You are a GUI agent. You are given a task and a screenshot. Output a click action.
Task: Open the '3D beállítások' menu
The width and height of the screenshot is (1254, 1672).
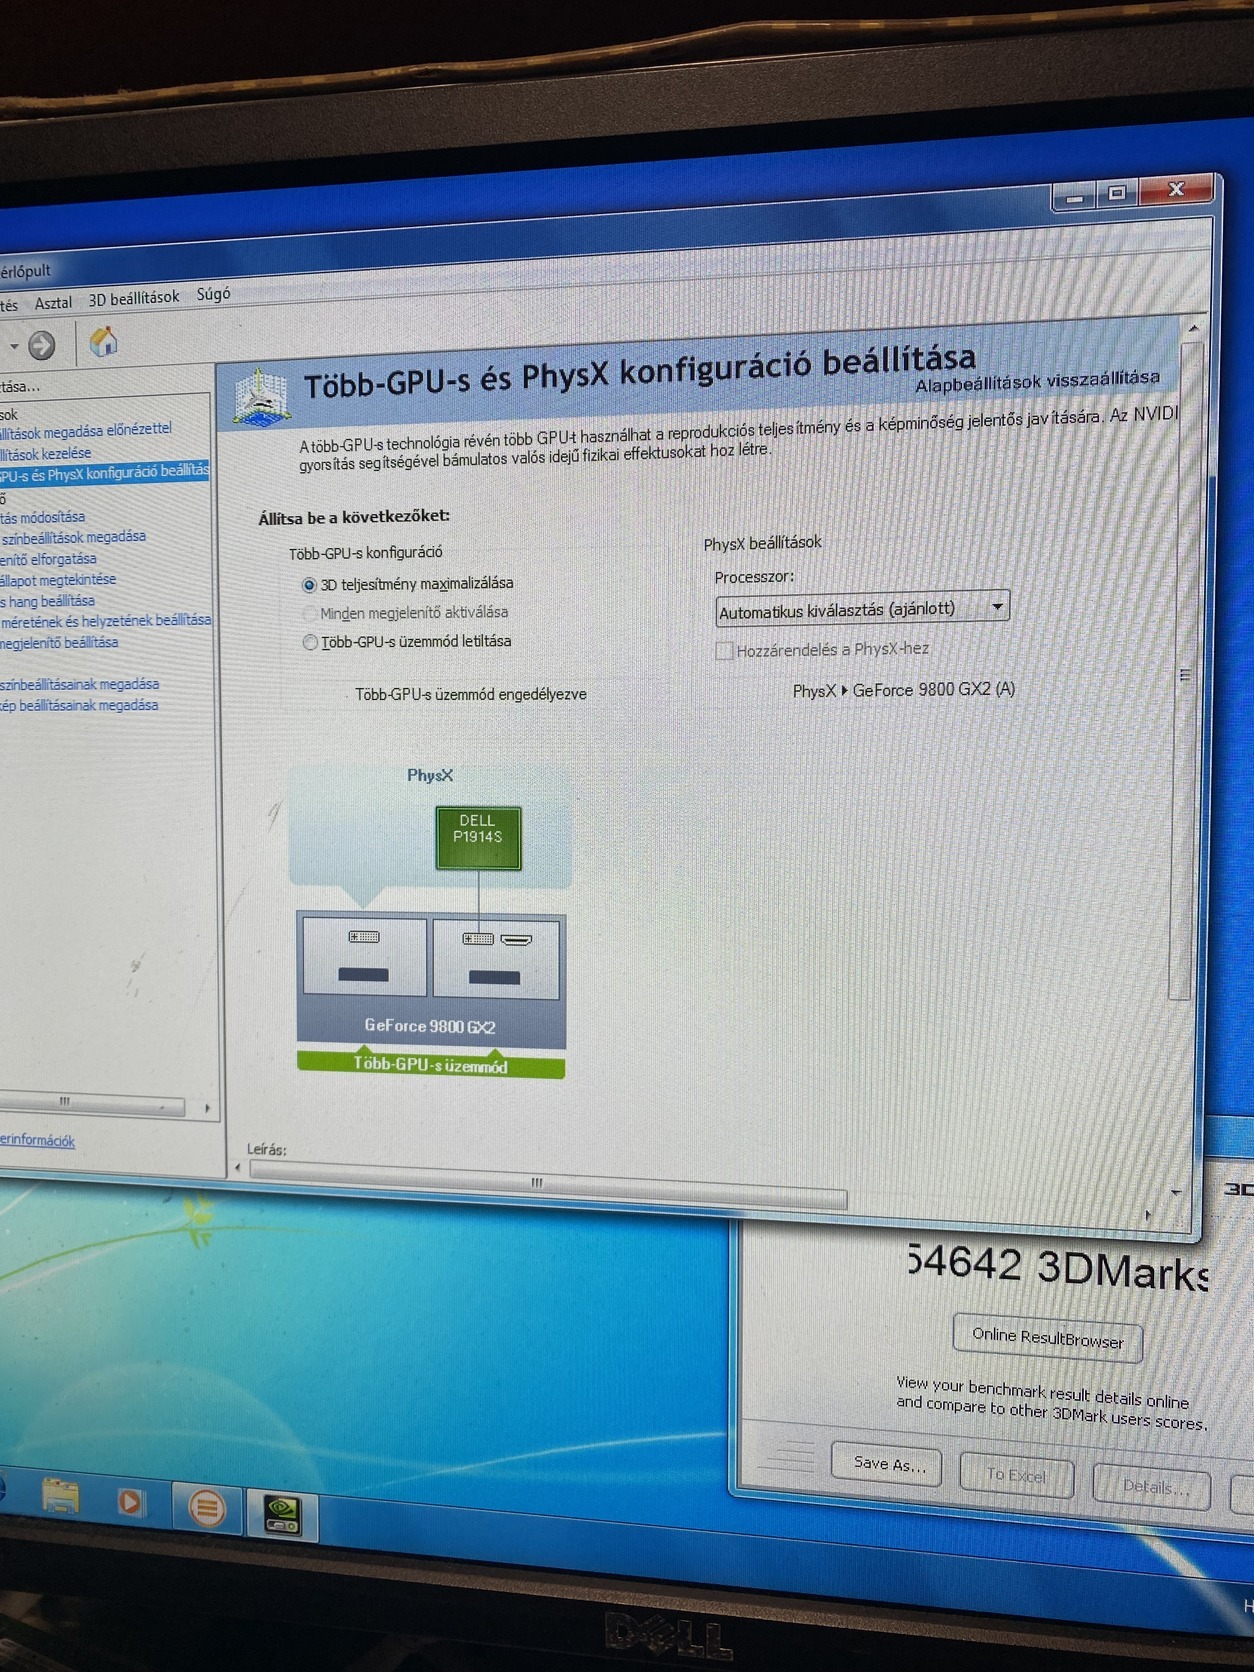(x=134, y=298)
